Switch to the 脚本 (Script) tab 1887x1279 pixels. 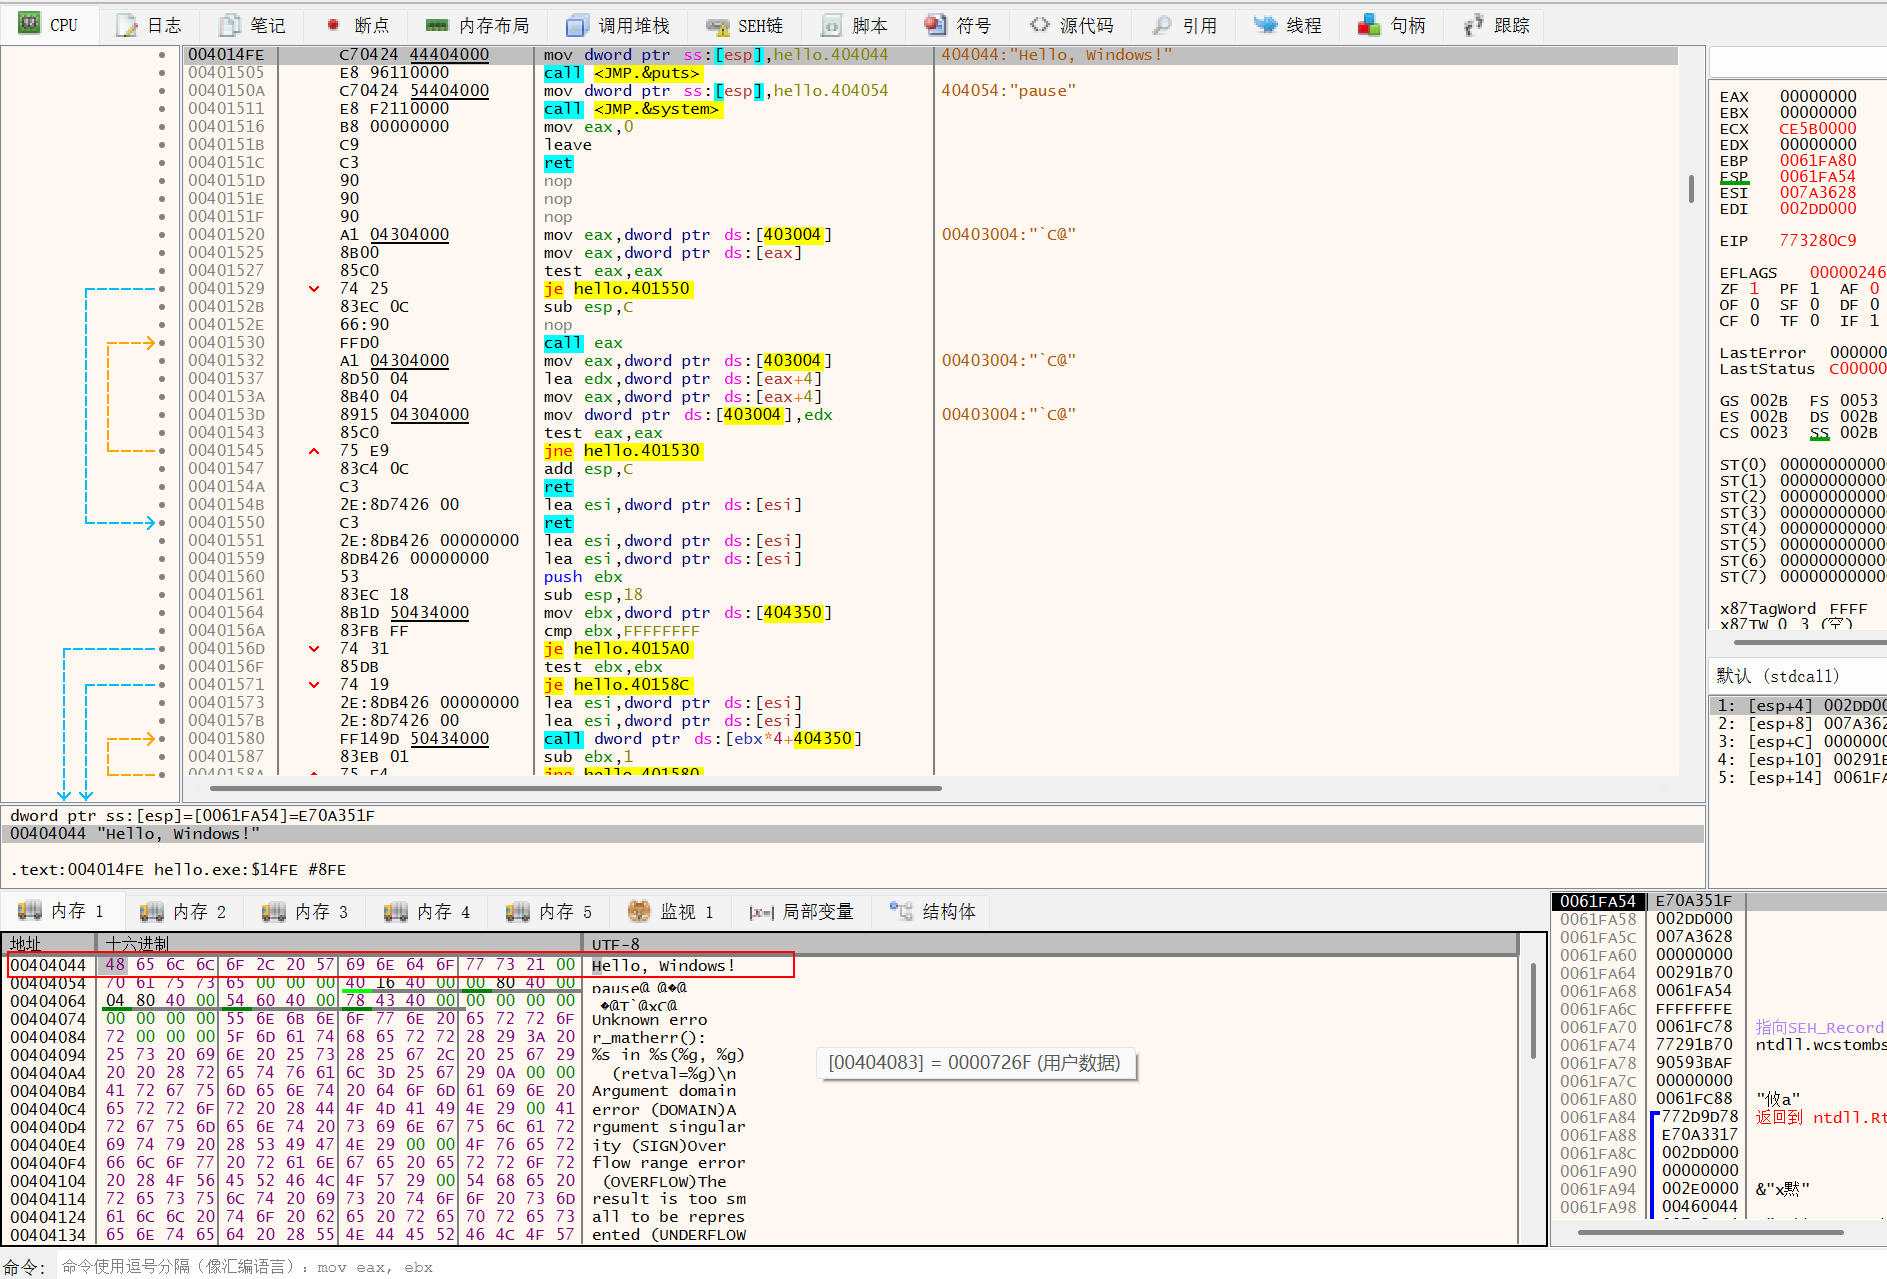pos(854,25)
